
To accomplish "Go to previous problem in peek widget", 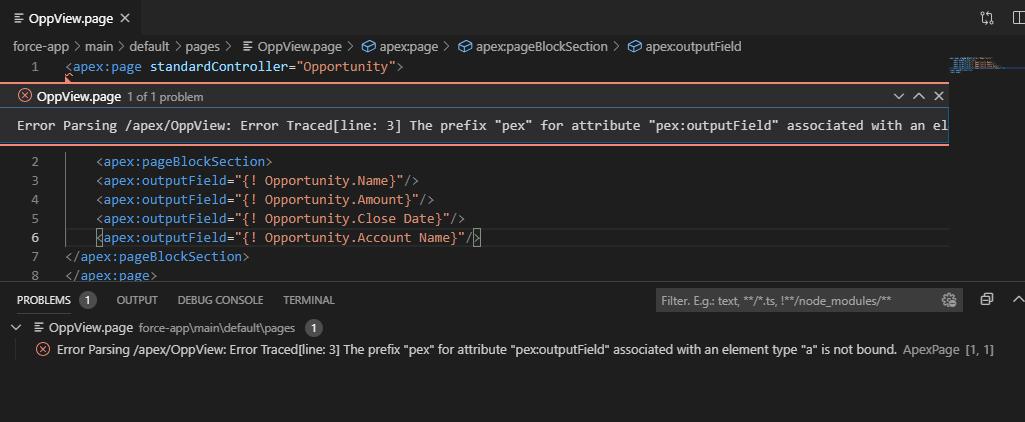I will [919, 96].
